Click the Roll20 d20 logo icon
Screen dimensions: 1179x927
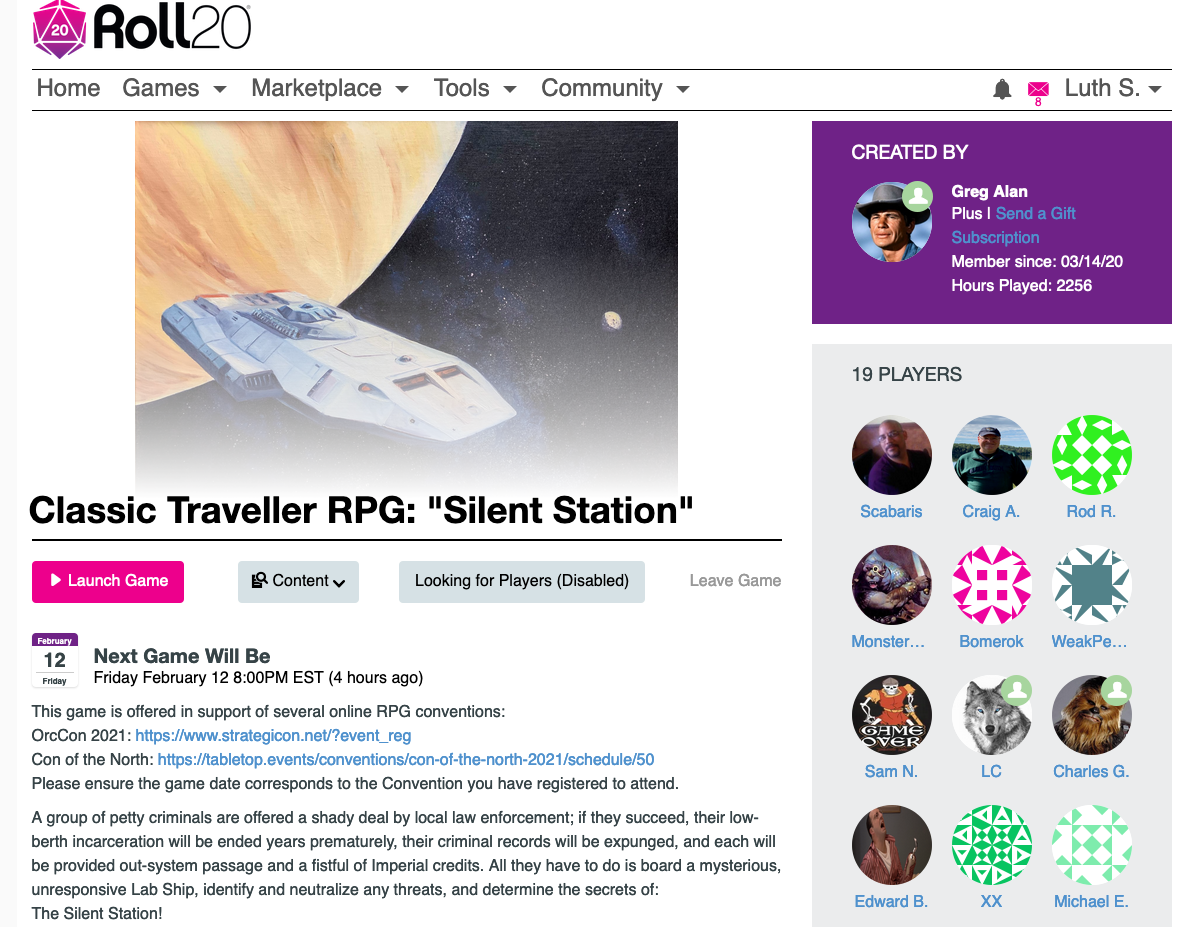[x=59, y=29]
